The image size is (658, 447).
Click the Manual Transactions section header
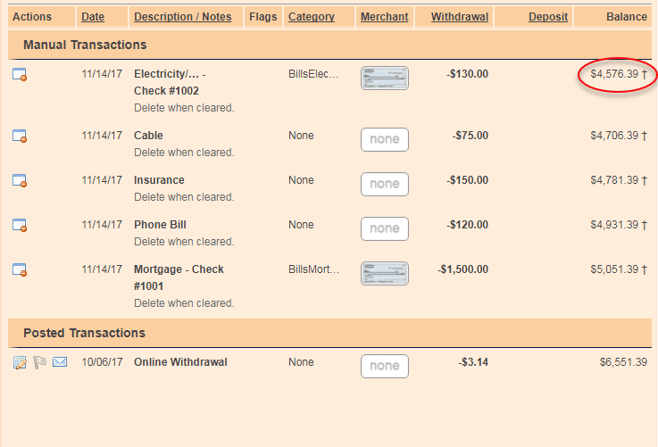pos(330,45)
